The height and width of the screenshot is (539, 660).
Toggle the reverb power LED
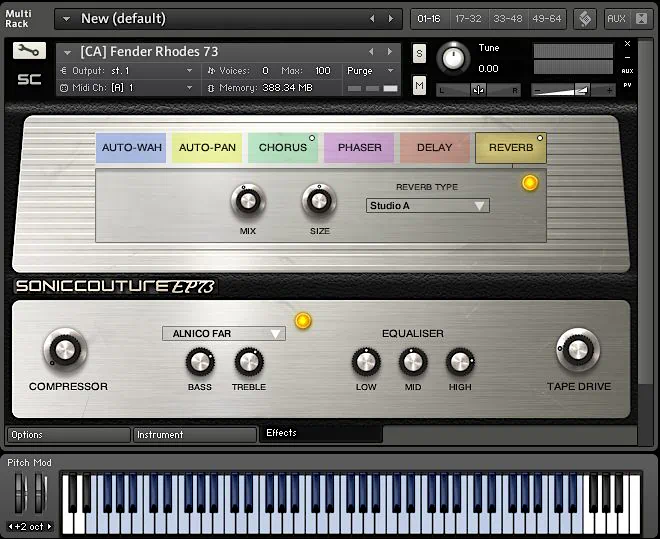(530, 183)
